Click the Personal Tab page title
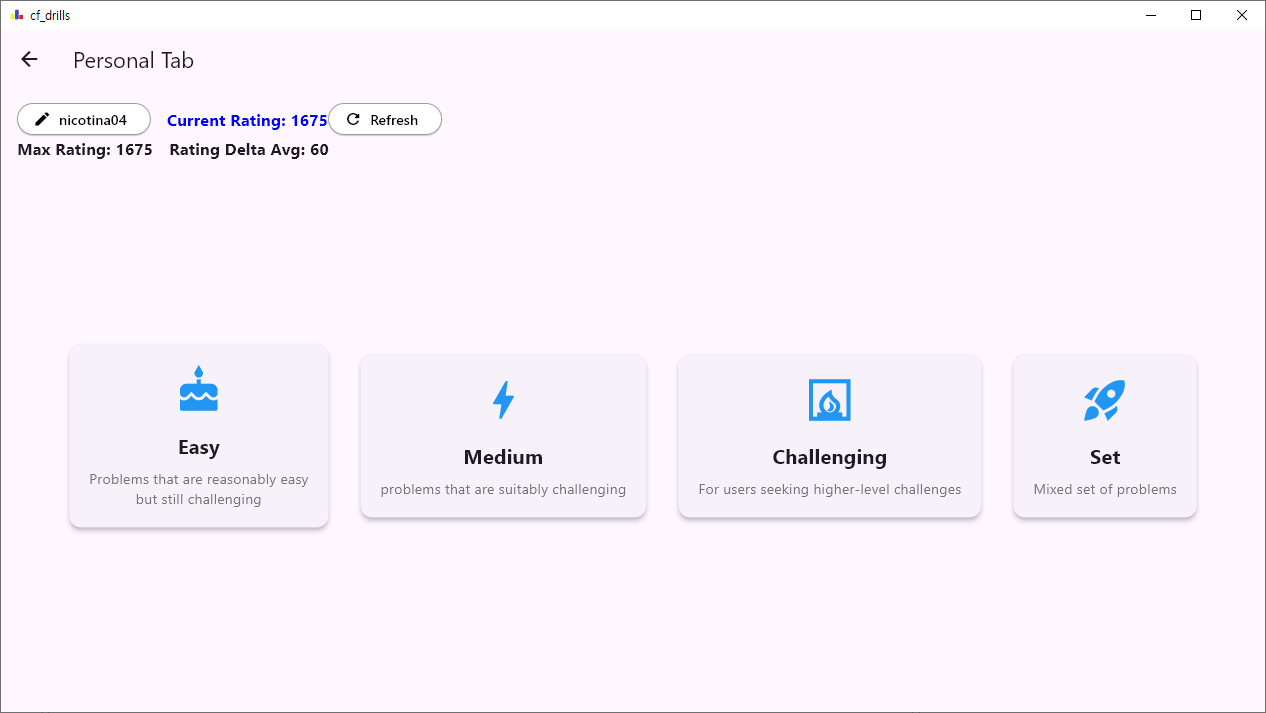 point(133,61)
